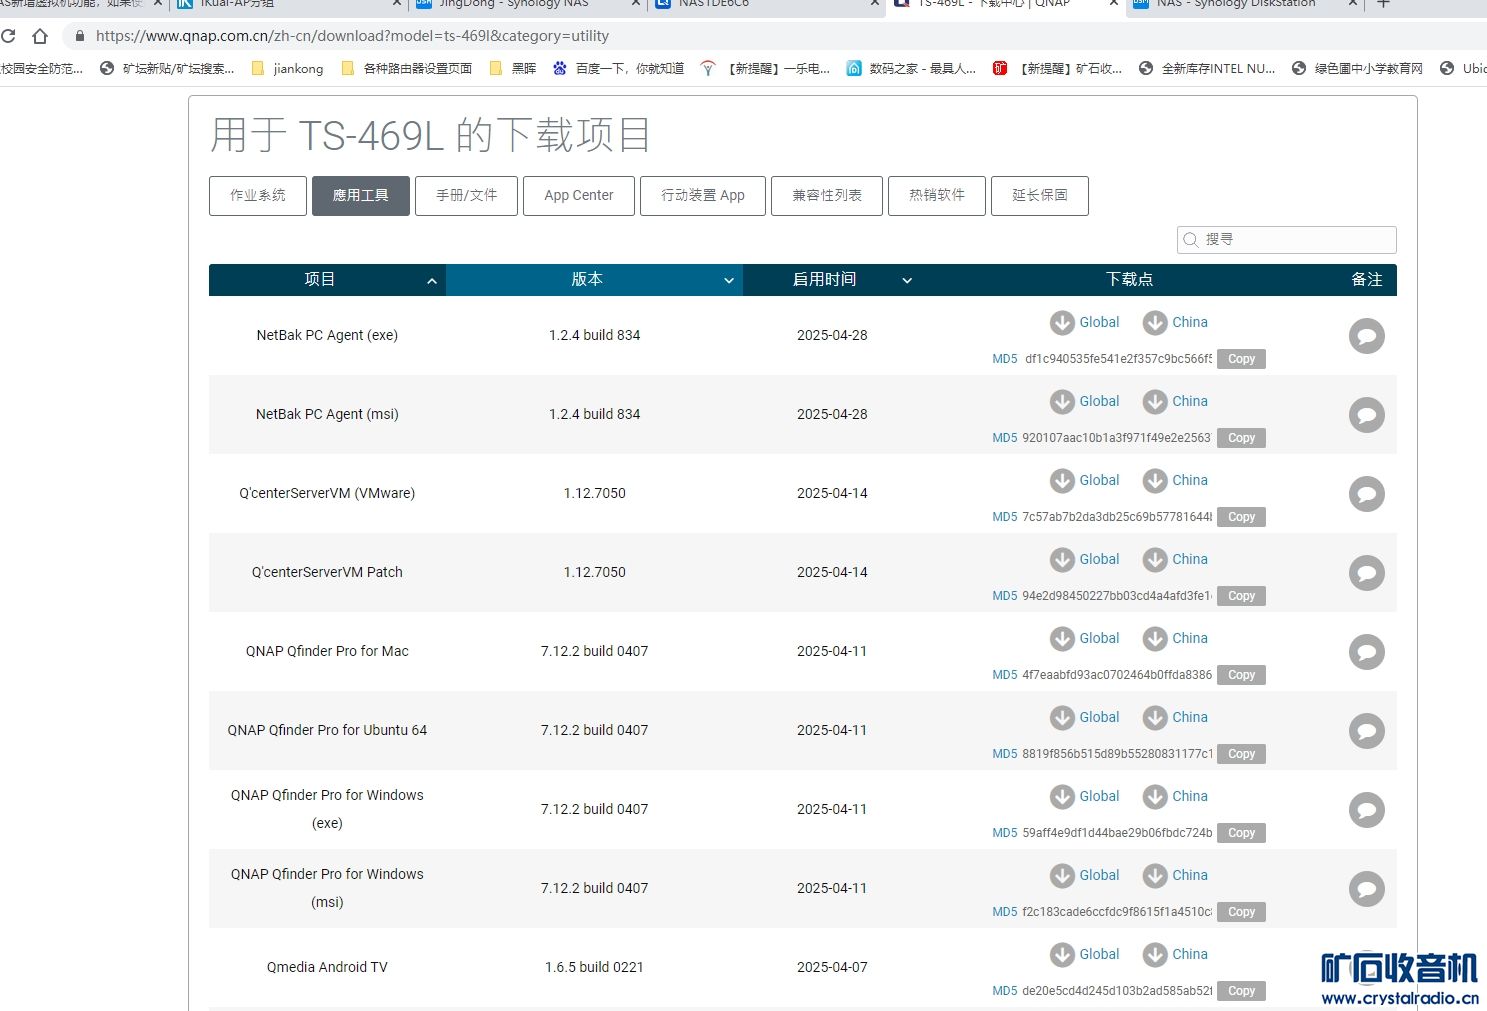Screen dimensions: 1487x1011
Task: Click Global download icon for Qmedia Android TV
Action: 1062,954
